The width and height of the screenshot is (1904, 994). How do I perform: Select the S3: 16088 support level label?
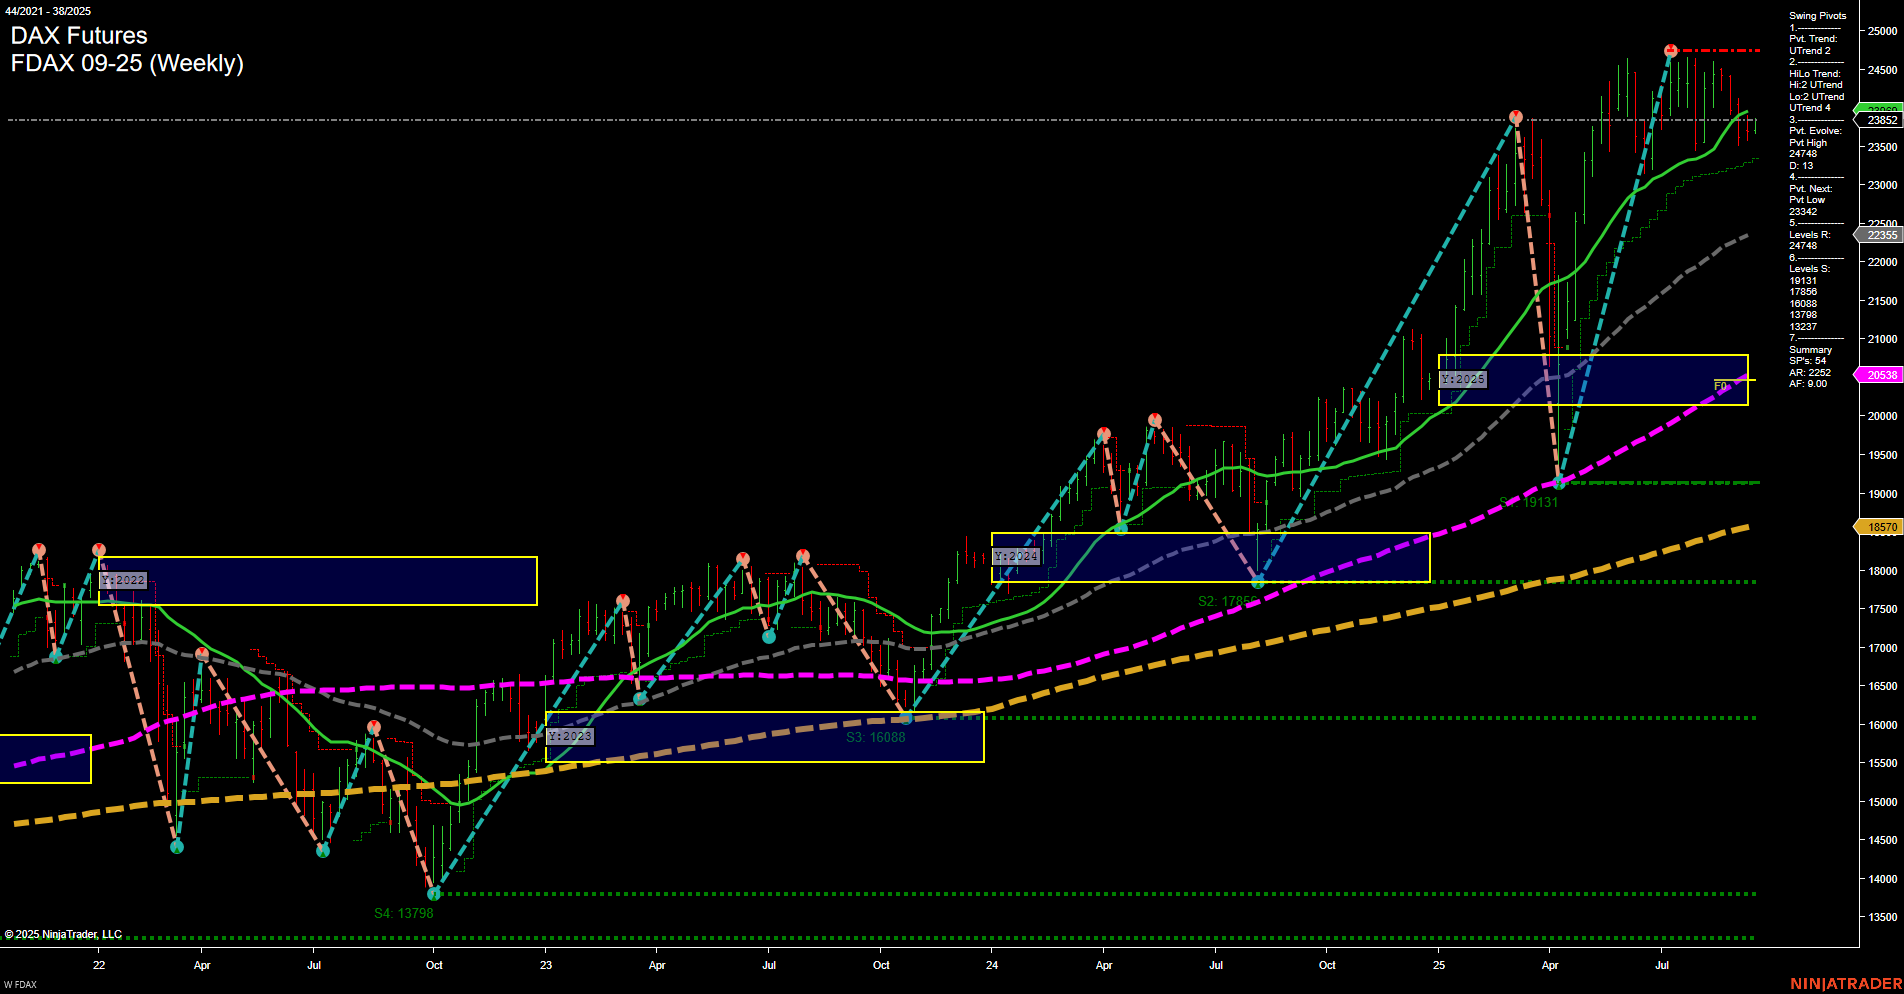[875, 736]
